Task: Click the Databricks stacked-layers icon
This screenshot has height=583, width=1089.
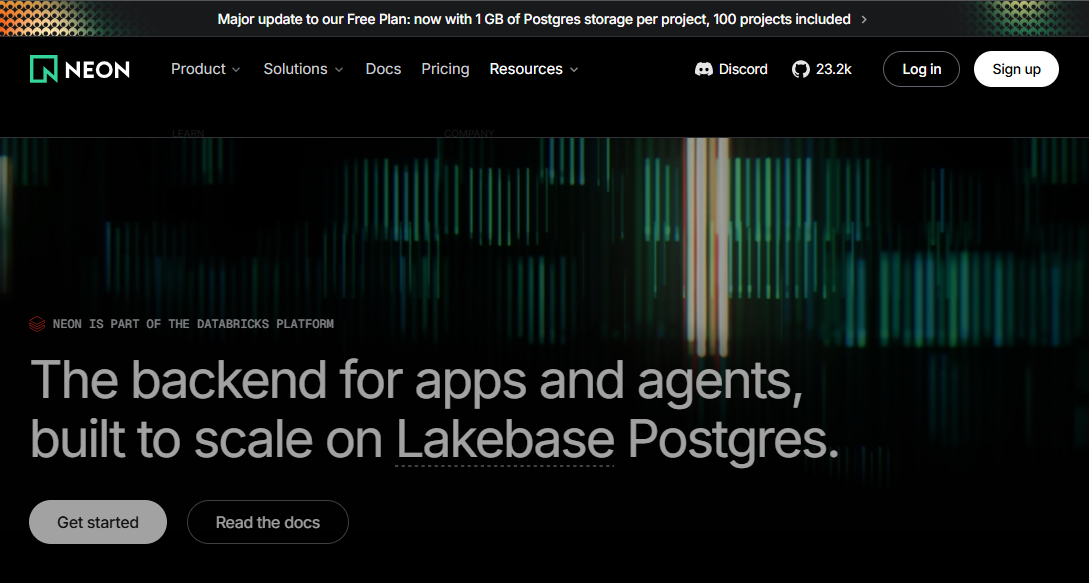Action: pyautogui.click(x=38, y=324)
